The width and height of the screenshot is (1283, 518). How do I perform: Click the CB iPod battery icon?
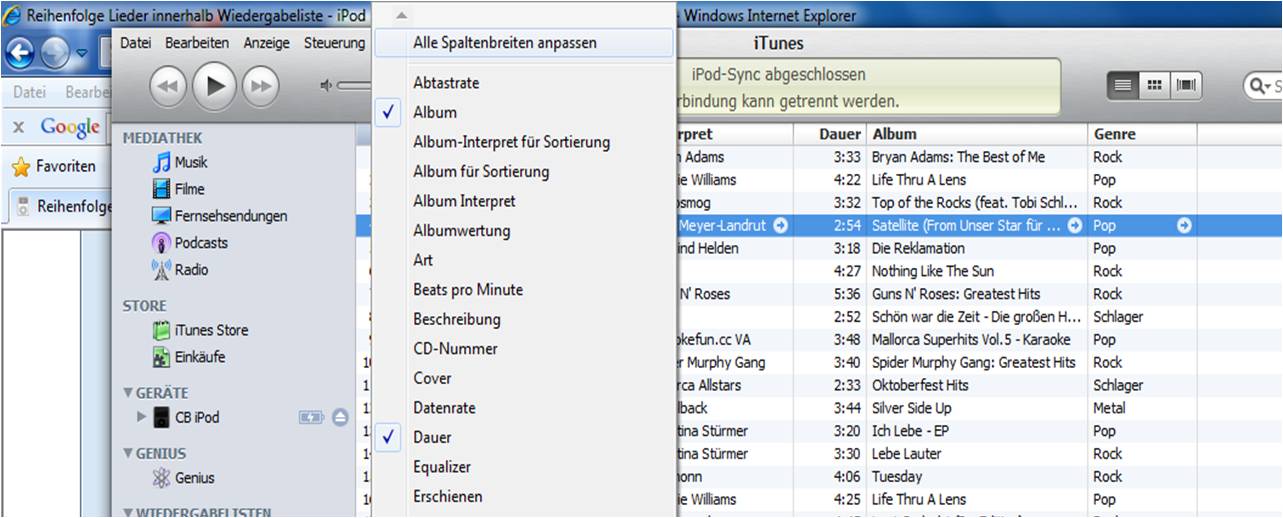(312, 417)
